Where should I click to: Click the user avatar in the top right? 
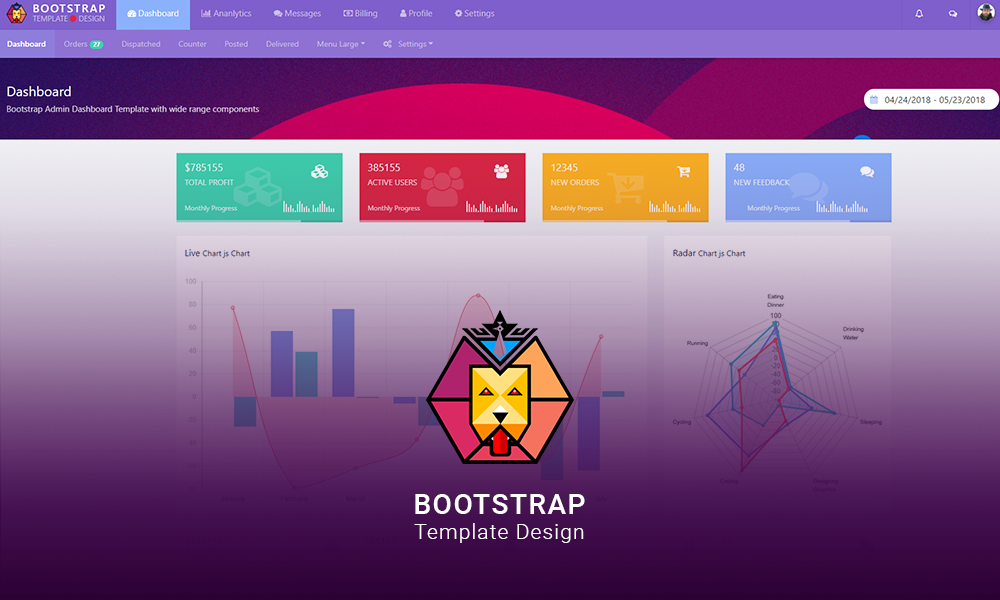[x=986, y=13]
